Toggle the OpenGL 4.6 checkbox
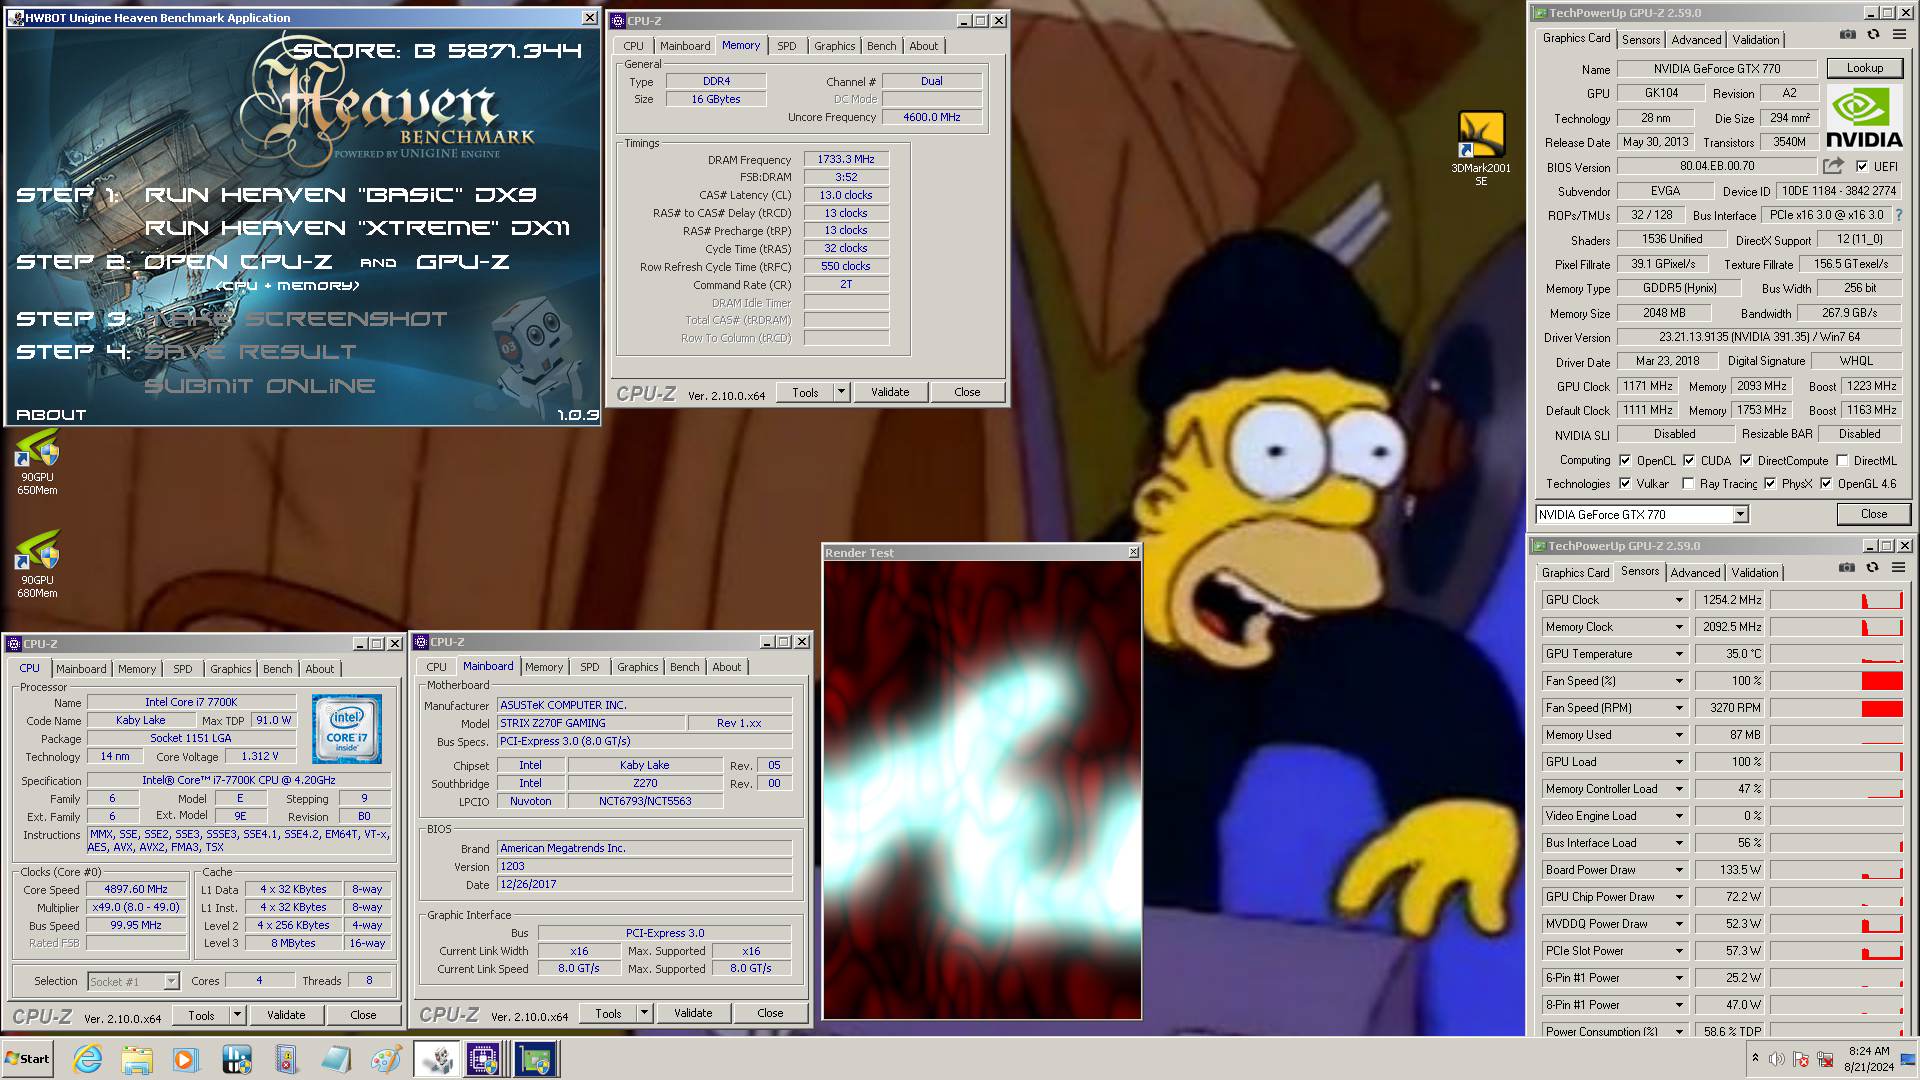The width and height of the screenshot is (1920, 1080). click(x=1826, y=483)
